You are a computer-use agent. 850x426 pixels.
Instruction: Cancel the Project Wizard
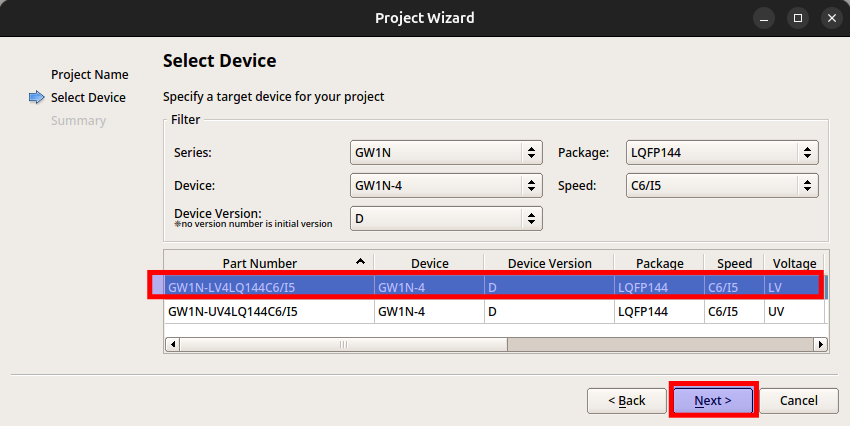click(799, 401)
